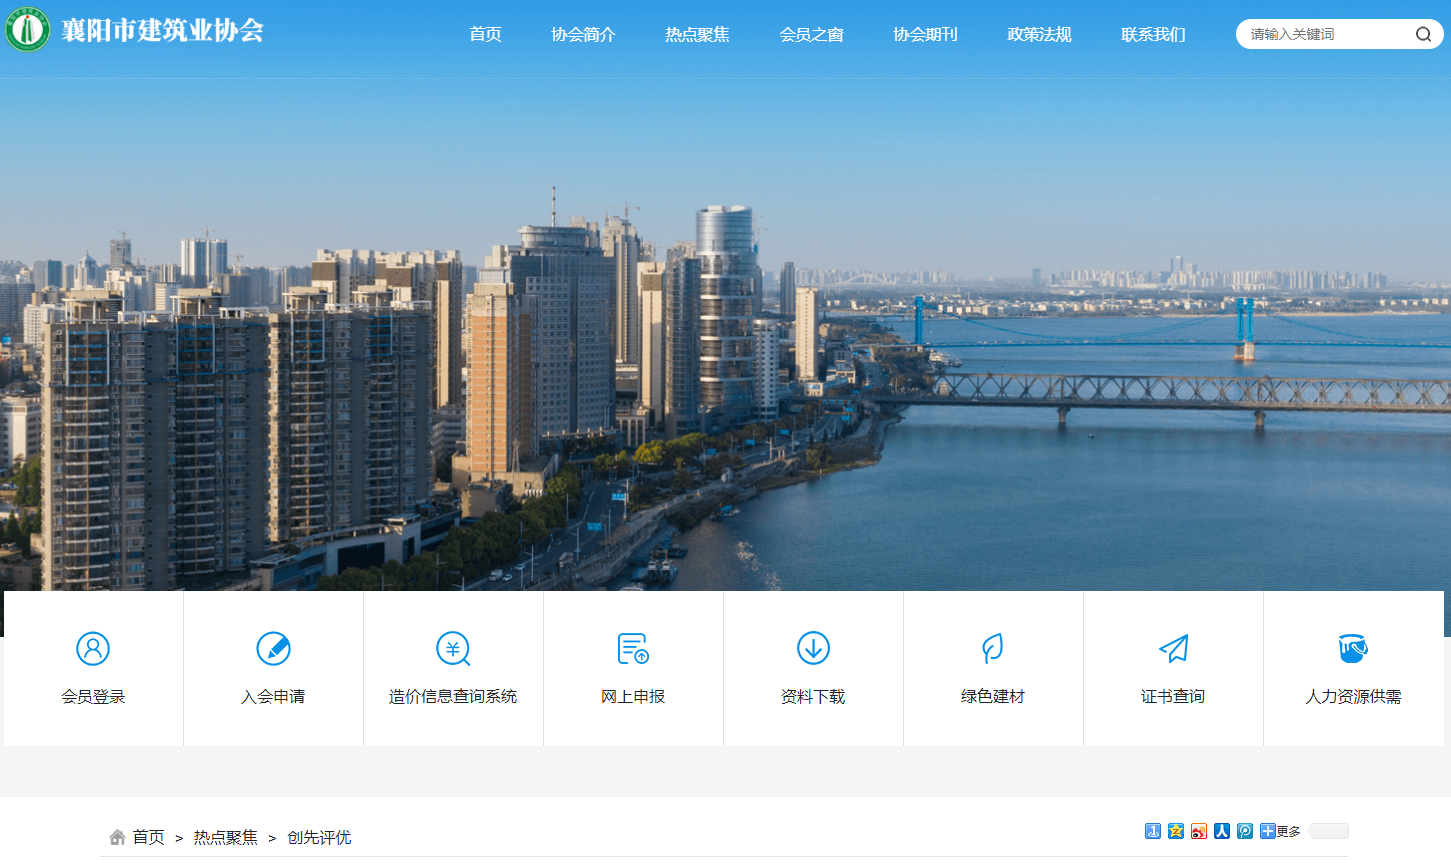Click the 绿色建材 leaf icon
The width and height of the screenshot is (1451, 865).
992,649
